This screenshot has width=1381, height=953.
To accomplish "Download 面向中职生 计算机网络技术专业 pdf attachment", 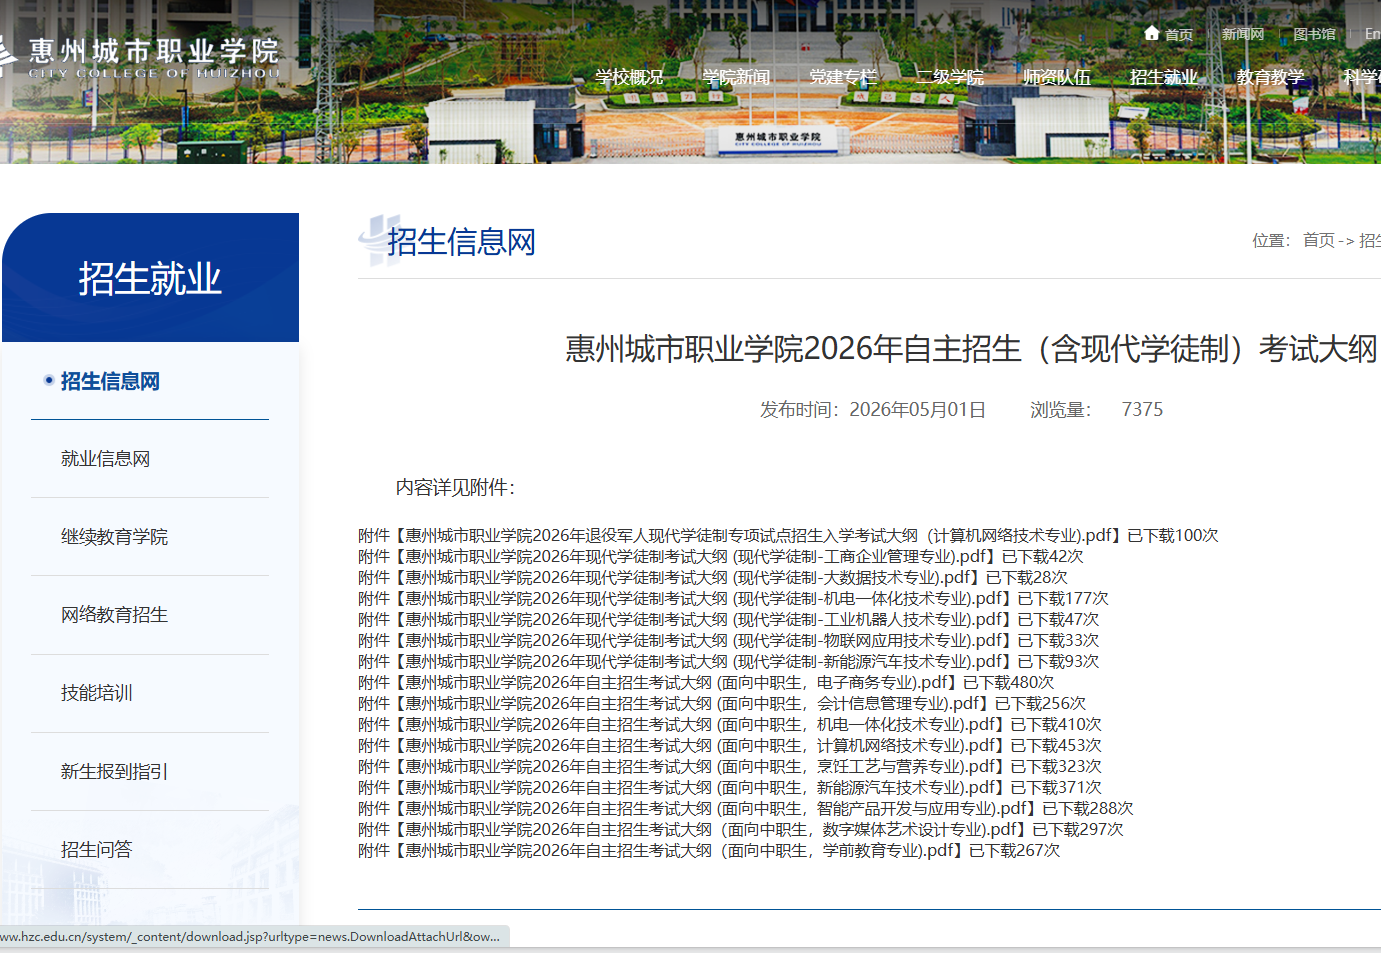I will (x=702, y=745).
